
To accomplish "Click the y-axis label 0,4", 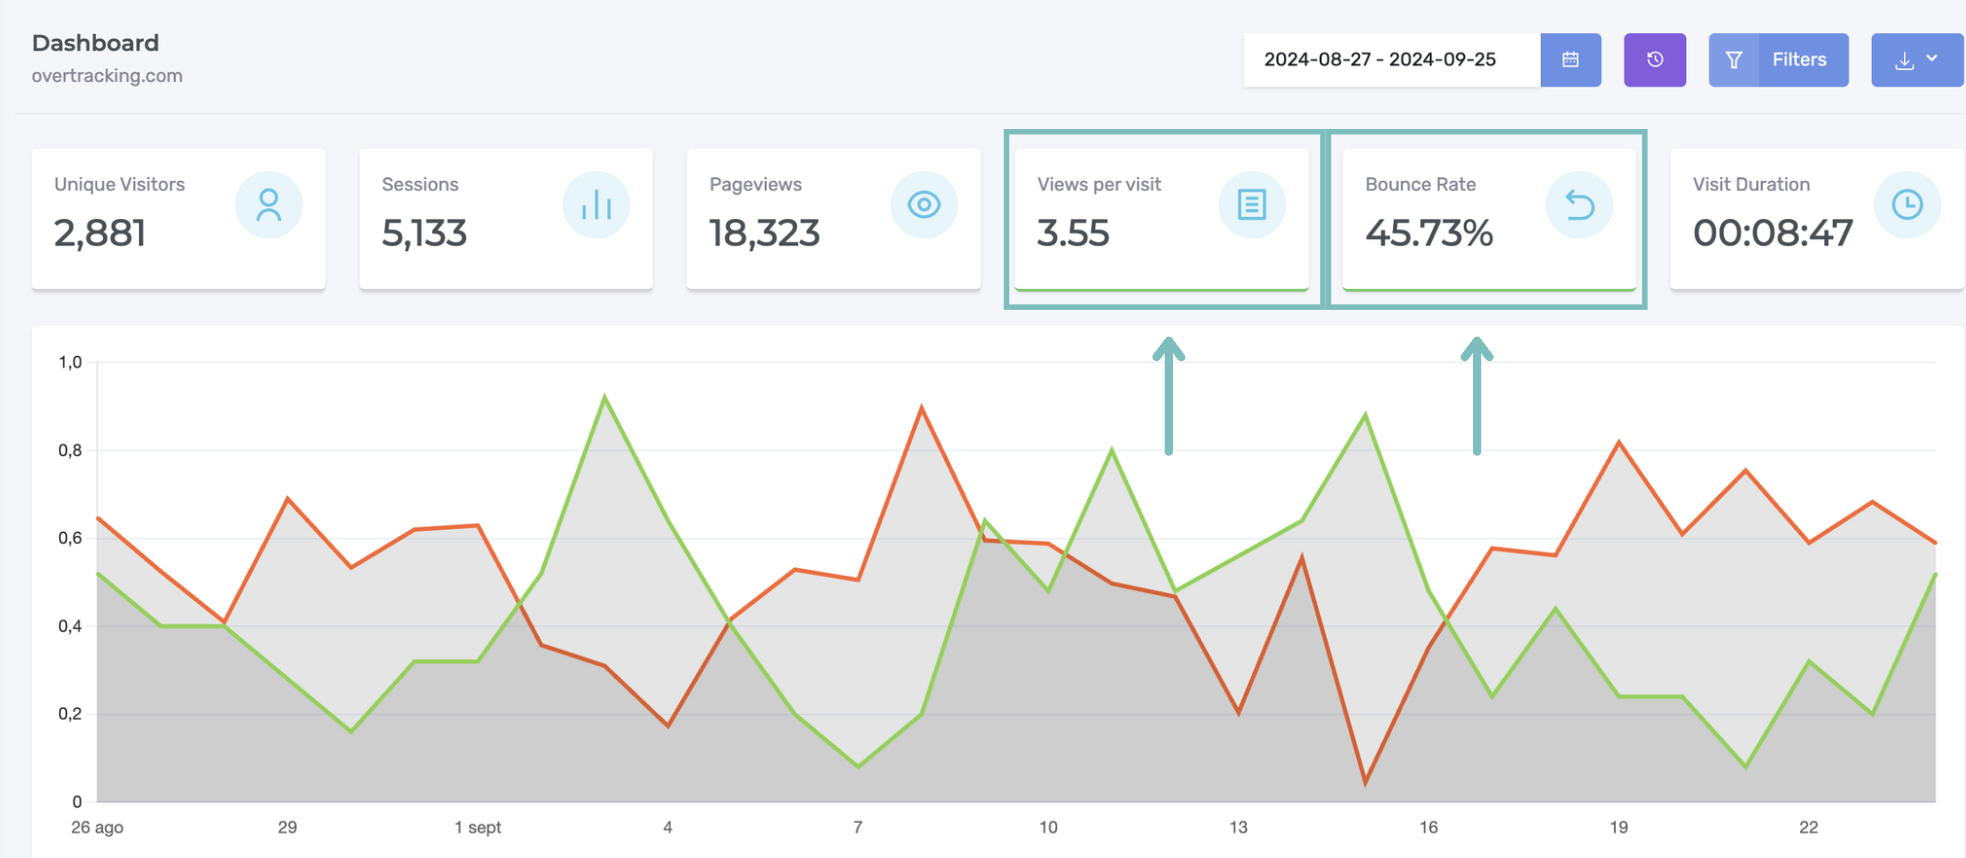I will pos(70,626).
